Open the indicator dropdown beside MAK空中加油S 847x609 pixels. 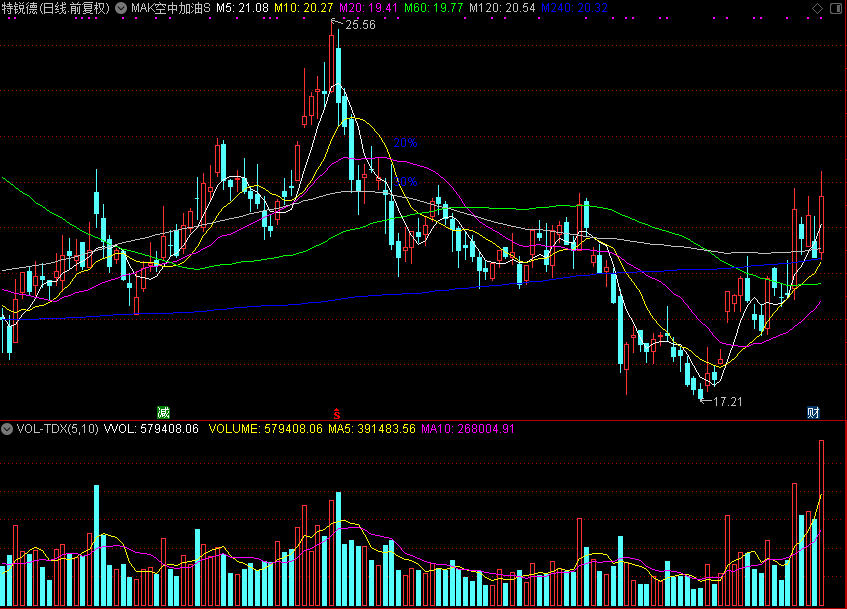(x=122, y=8)
